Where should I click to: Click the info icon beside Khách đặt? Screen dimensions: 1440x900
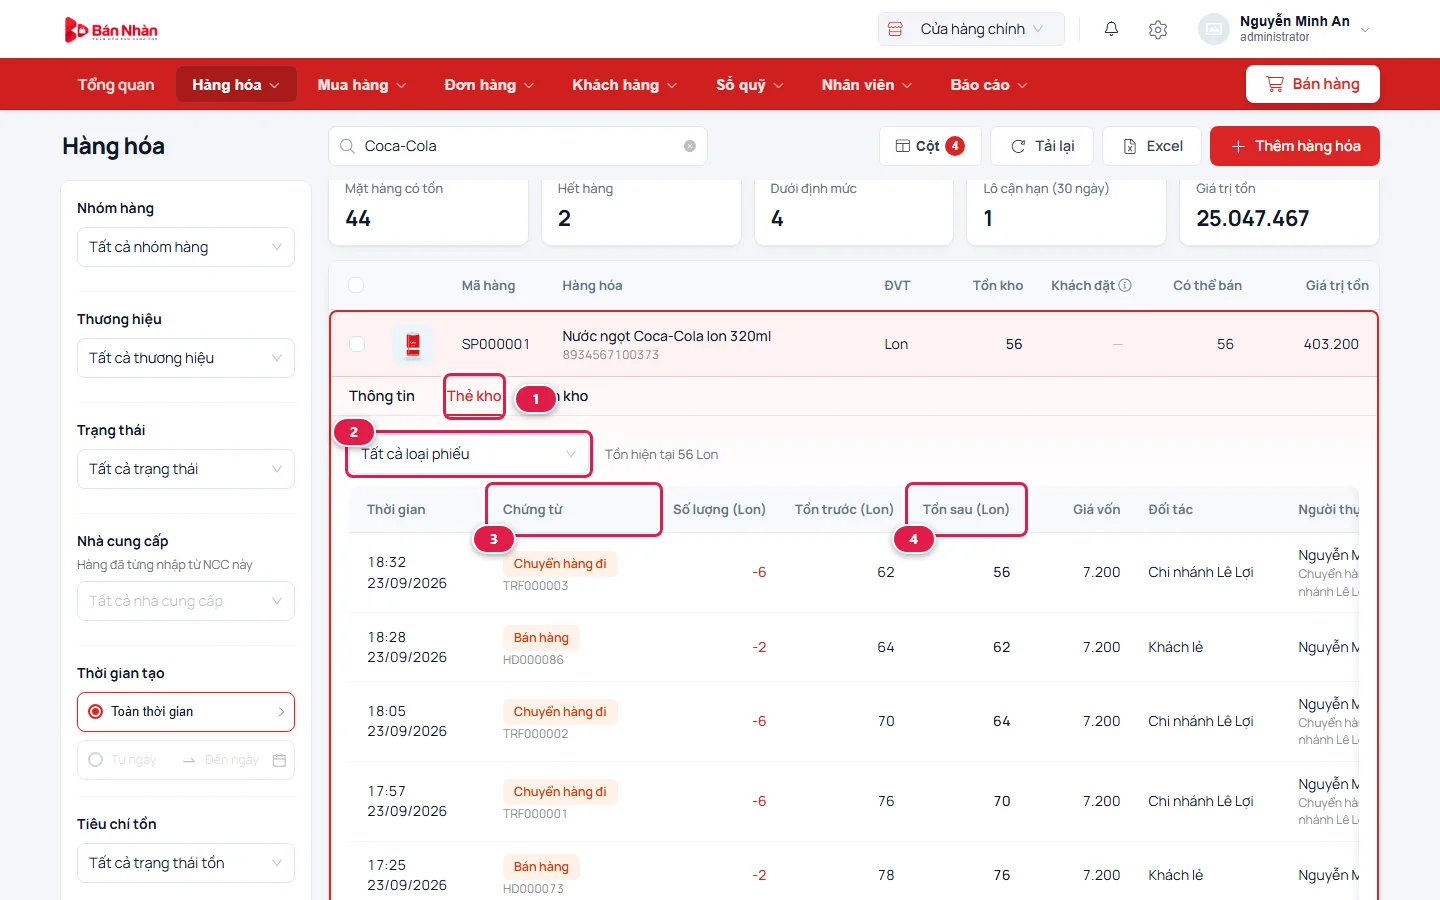tap(1125, 285)
